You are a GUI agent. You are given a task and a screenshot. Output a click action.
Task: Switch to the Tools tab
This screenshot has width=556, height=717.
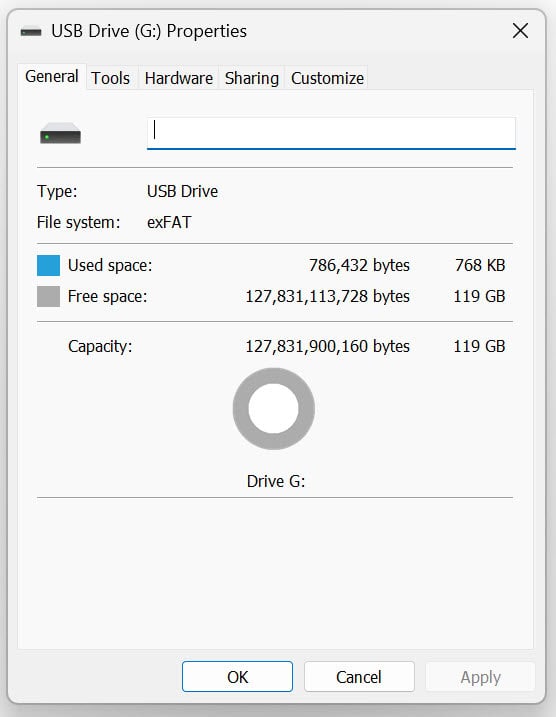(x=110, y=78)
